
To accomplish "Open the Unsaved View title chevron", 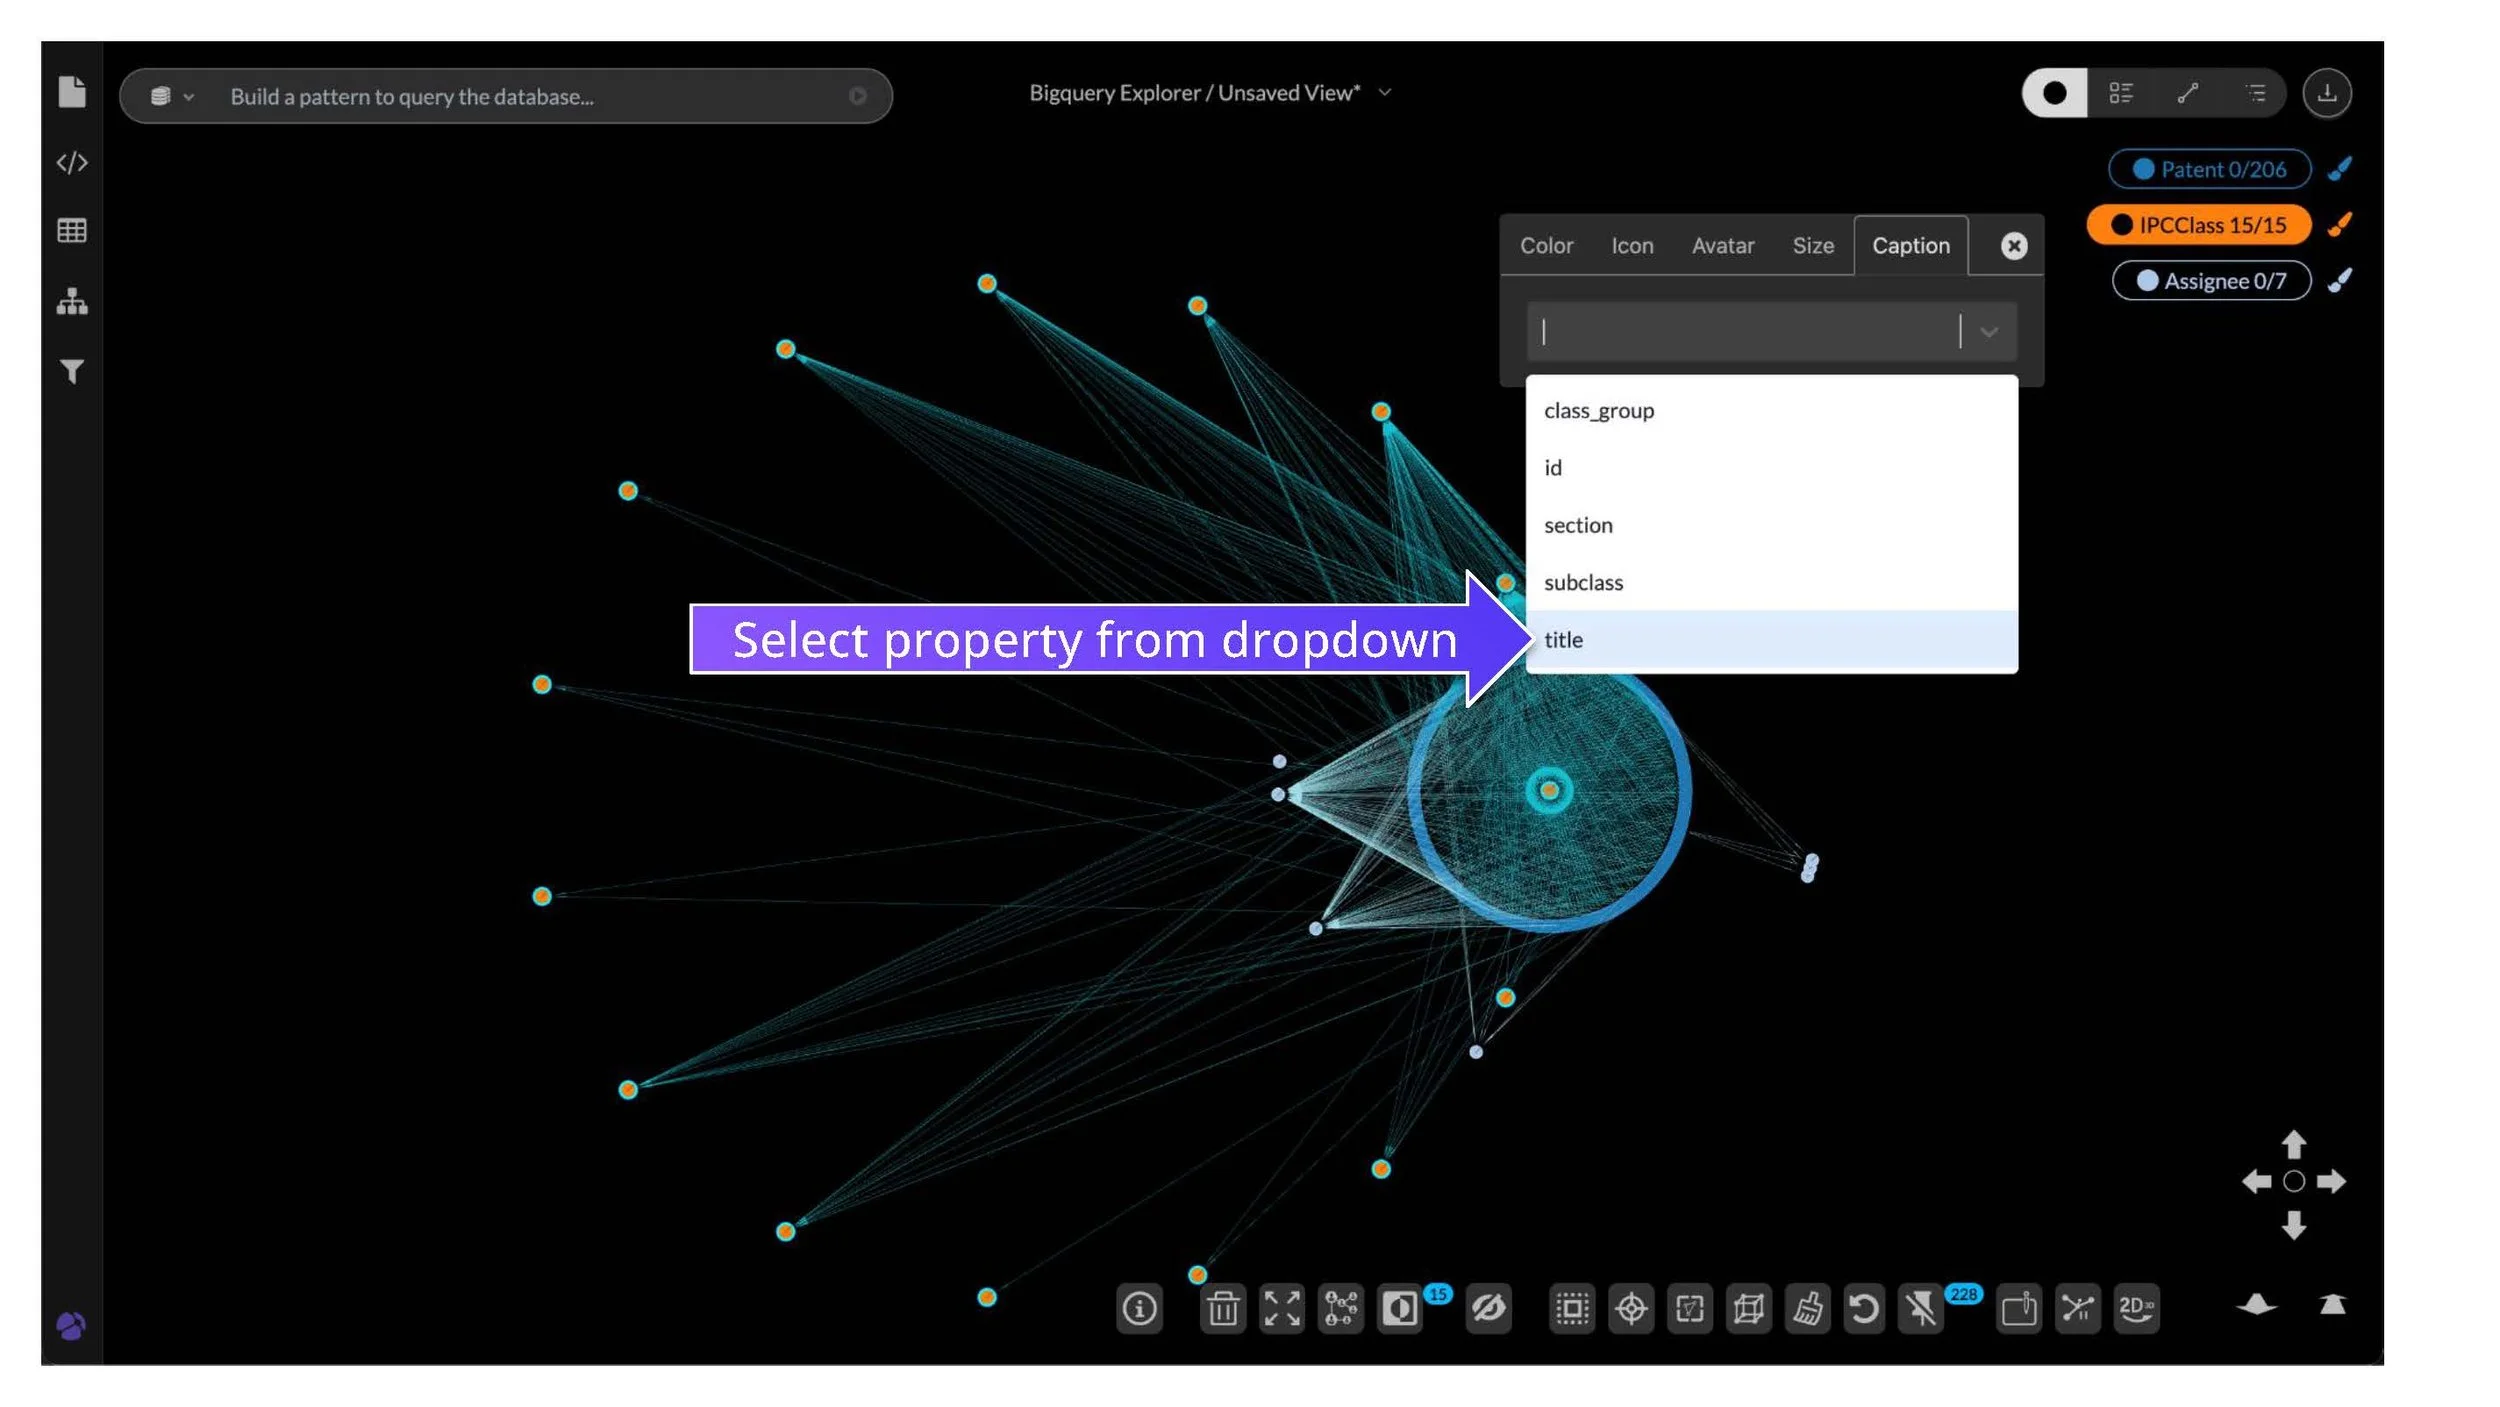I will (1385, 93).
